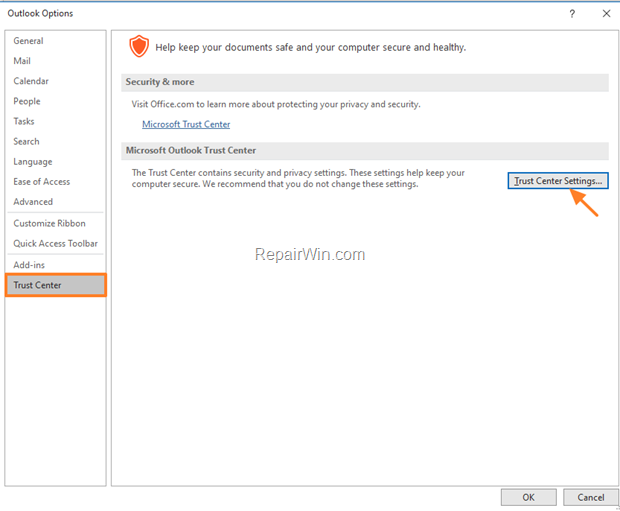Dismiss dialog with Cancel button
The image size is (620, 511).
click(591, 497)
